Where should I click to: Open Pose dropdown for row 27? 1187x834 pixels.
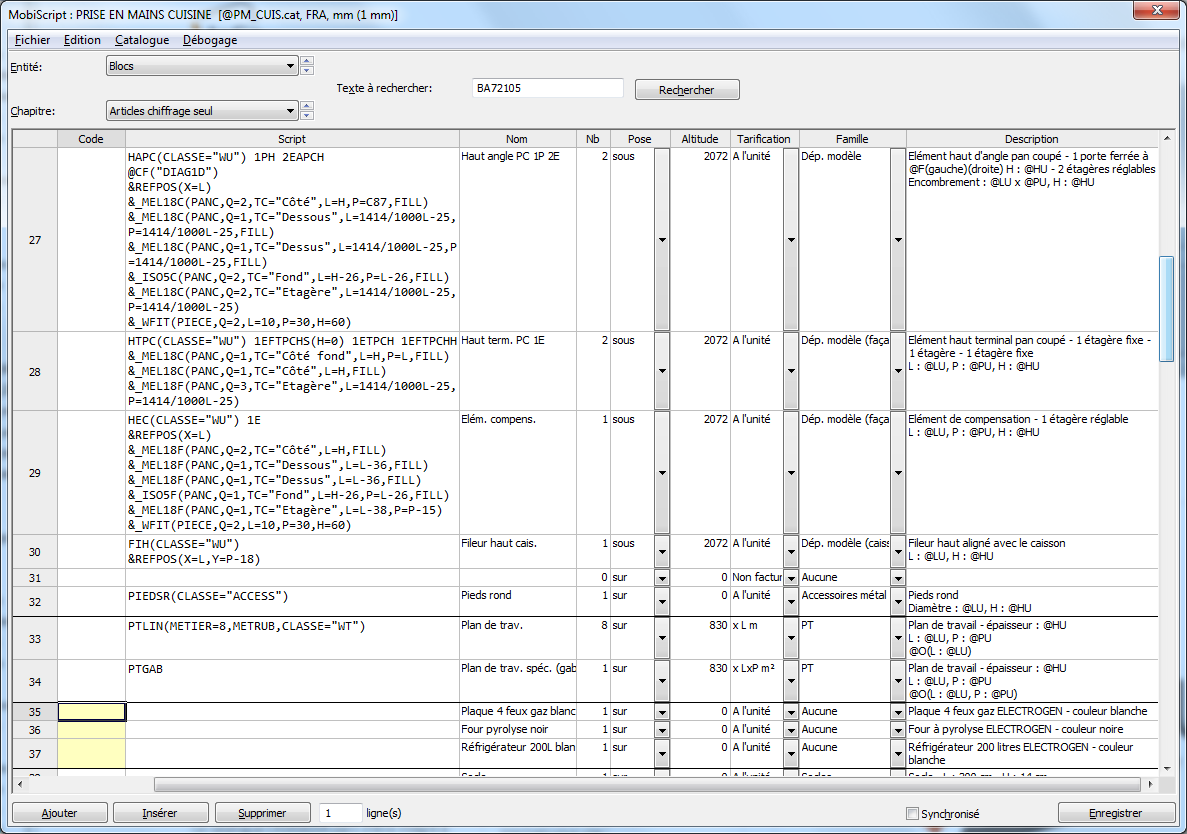point(662,240)
